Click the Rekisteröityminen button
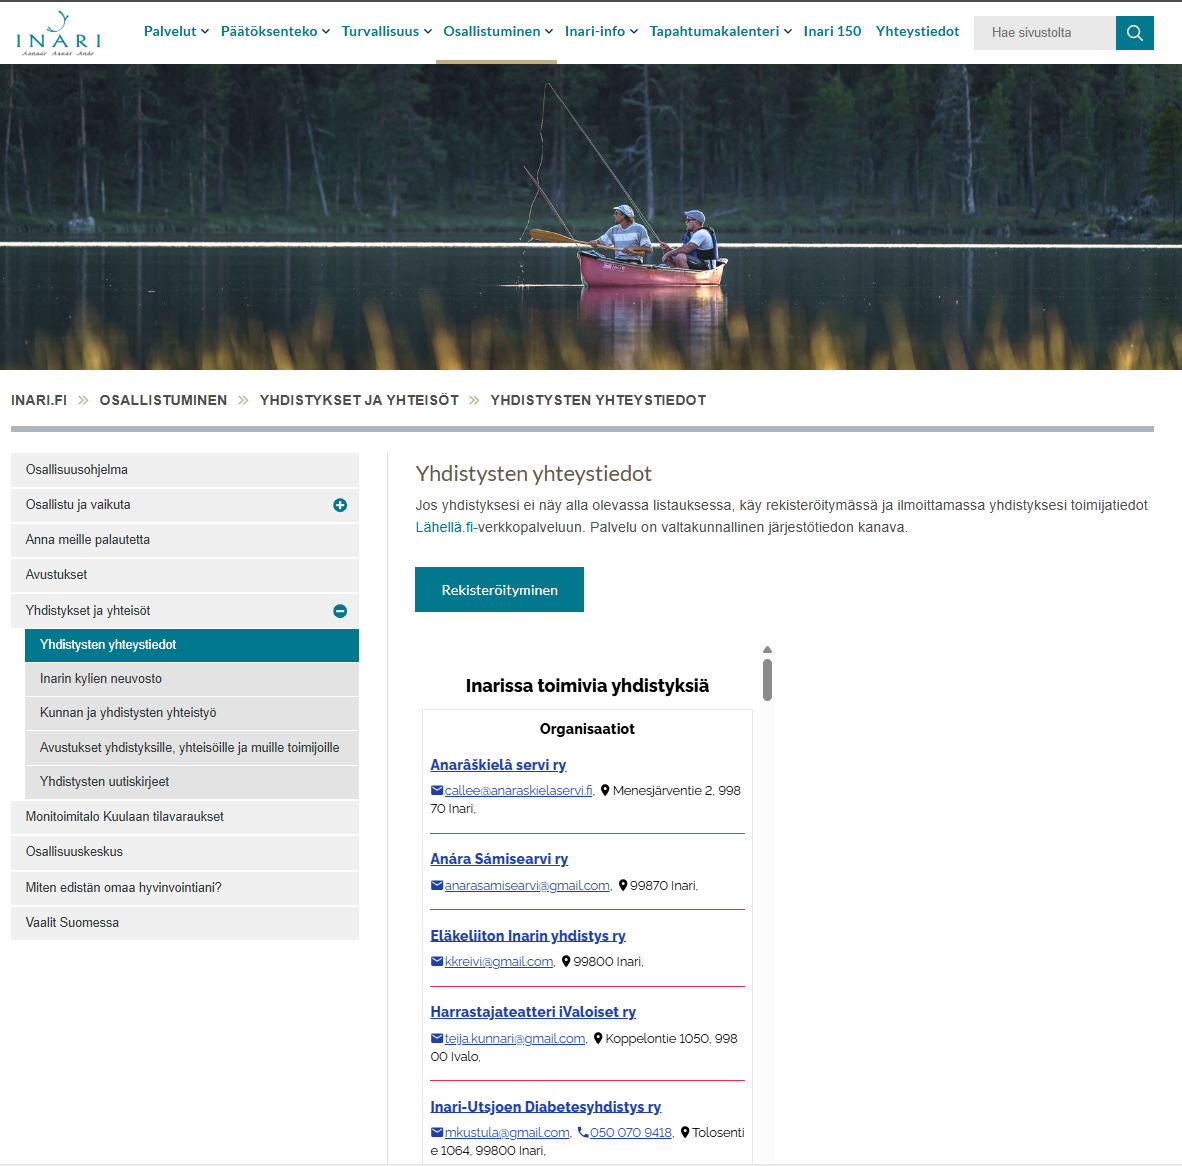The width and height of the screenshot is (1182, 1166). [499, 589]
